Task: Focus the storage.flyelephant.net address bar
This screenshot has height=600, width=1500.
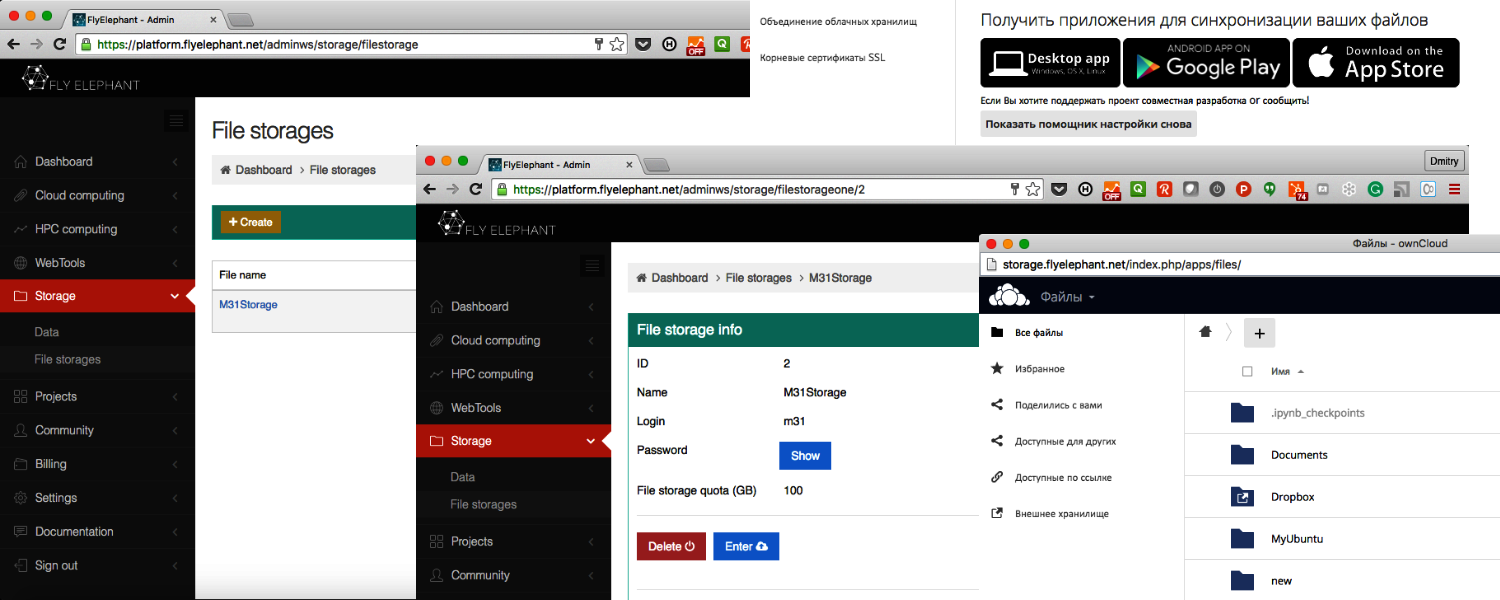Action: pyautogui.click(x=1240, y=265)
